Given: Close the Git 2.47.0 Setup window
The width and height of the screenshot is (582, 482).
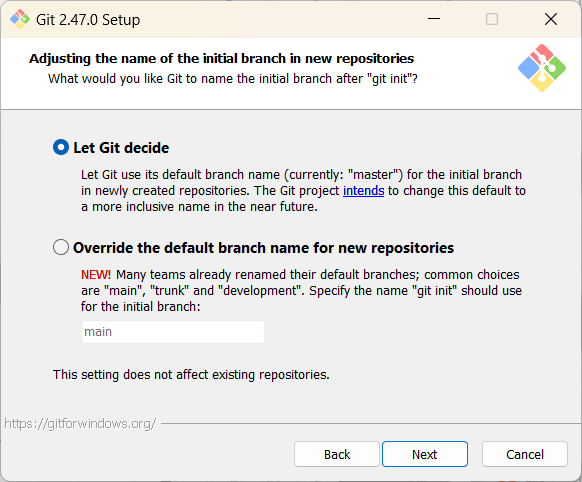Looking at the screenshot, I should click(x=551, y=19).
